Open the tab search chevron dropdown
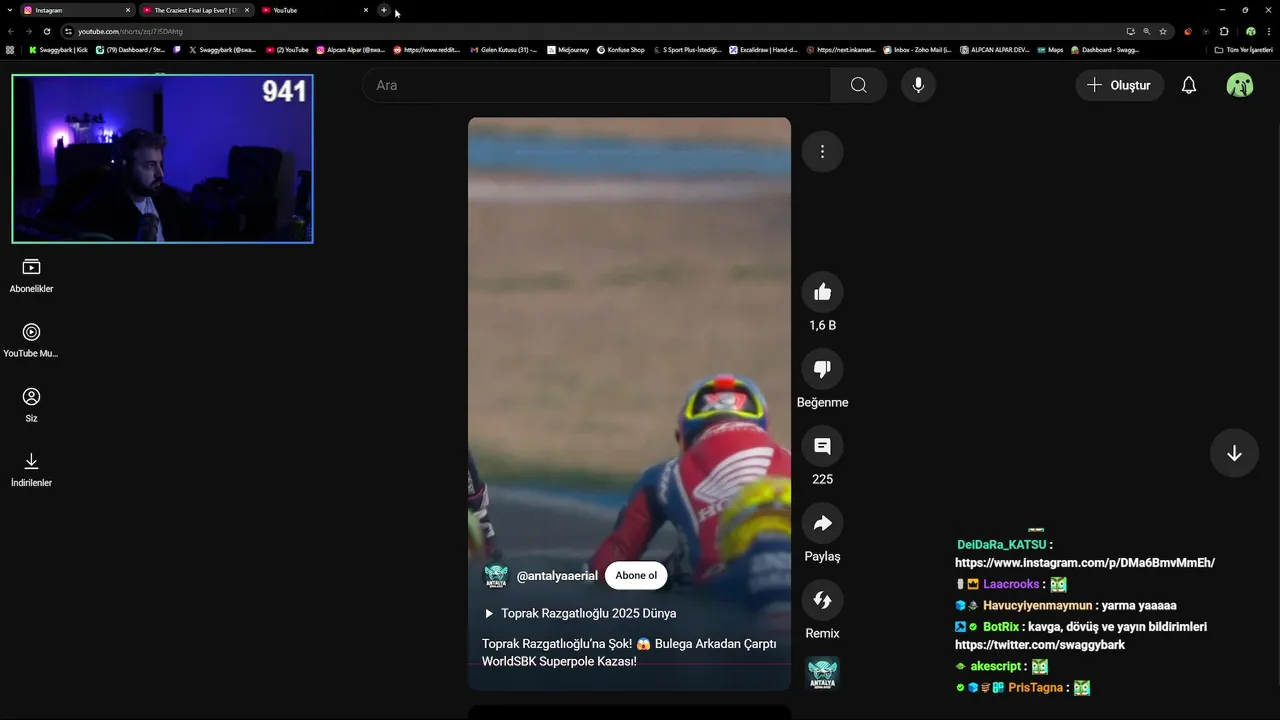 (x=8, y=10)
